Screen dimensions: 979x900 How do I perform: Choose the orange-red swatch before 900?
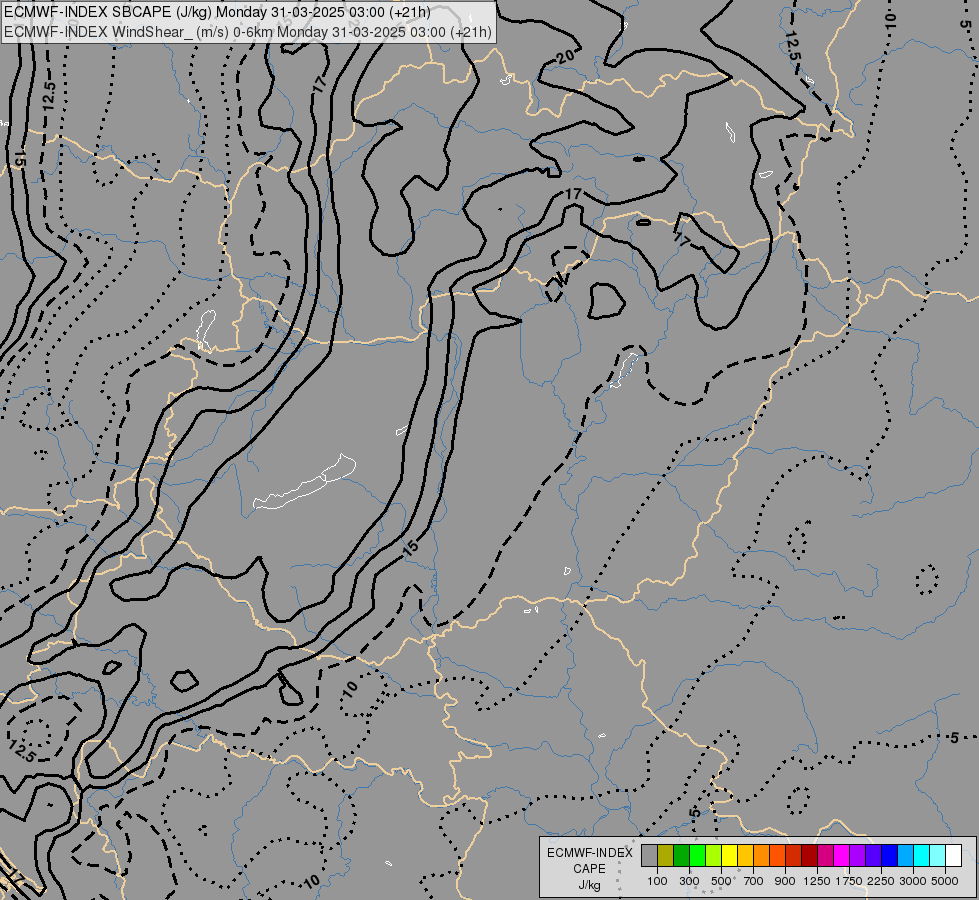777,855
